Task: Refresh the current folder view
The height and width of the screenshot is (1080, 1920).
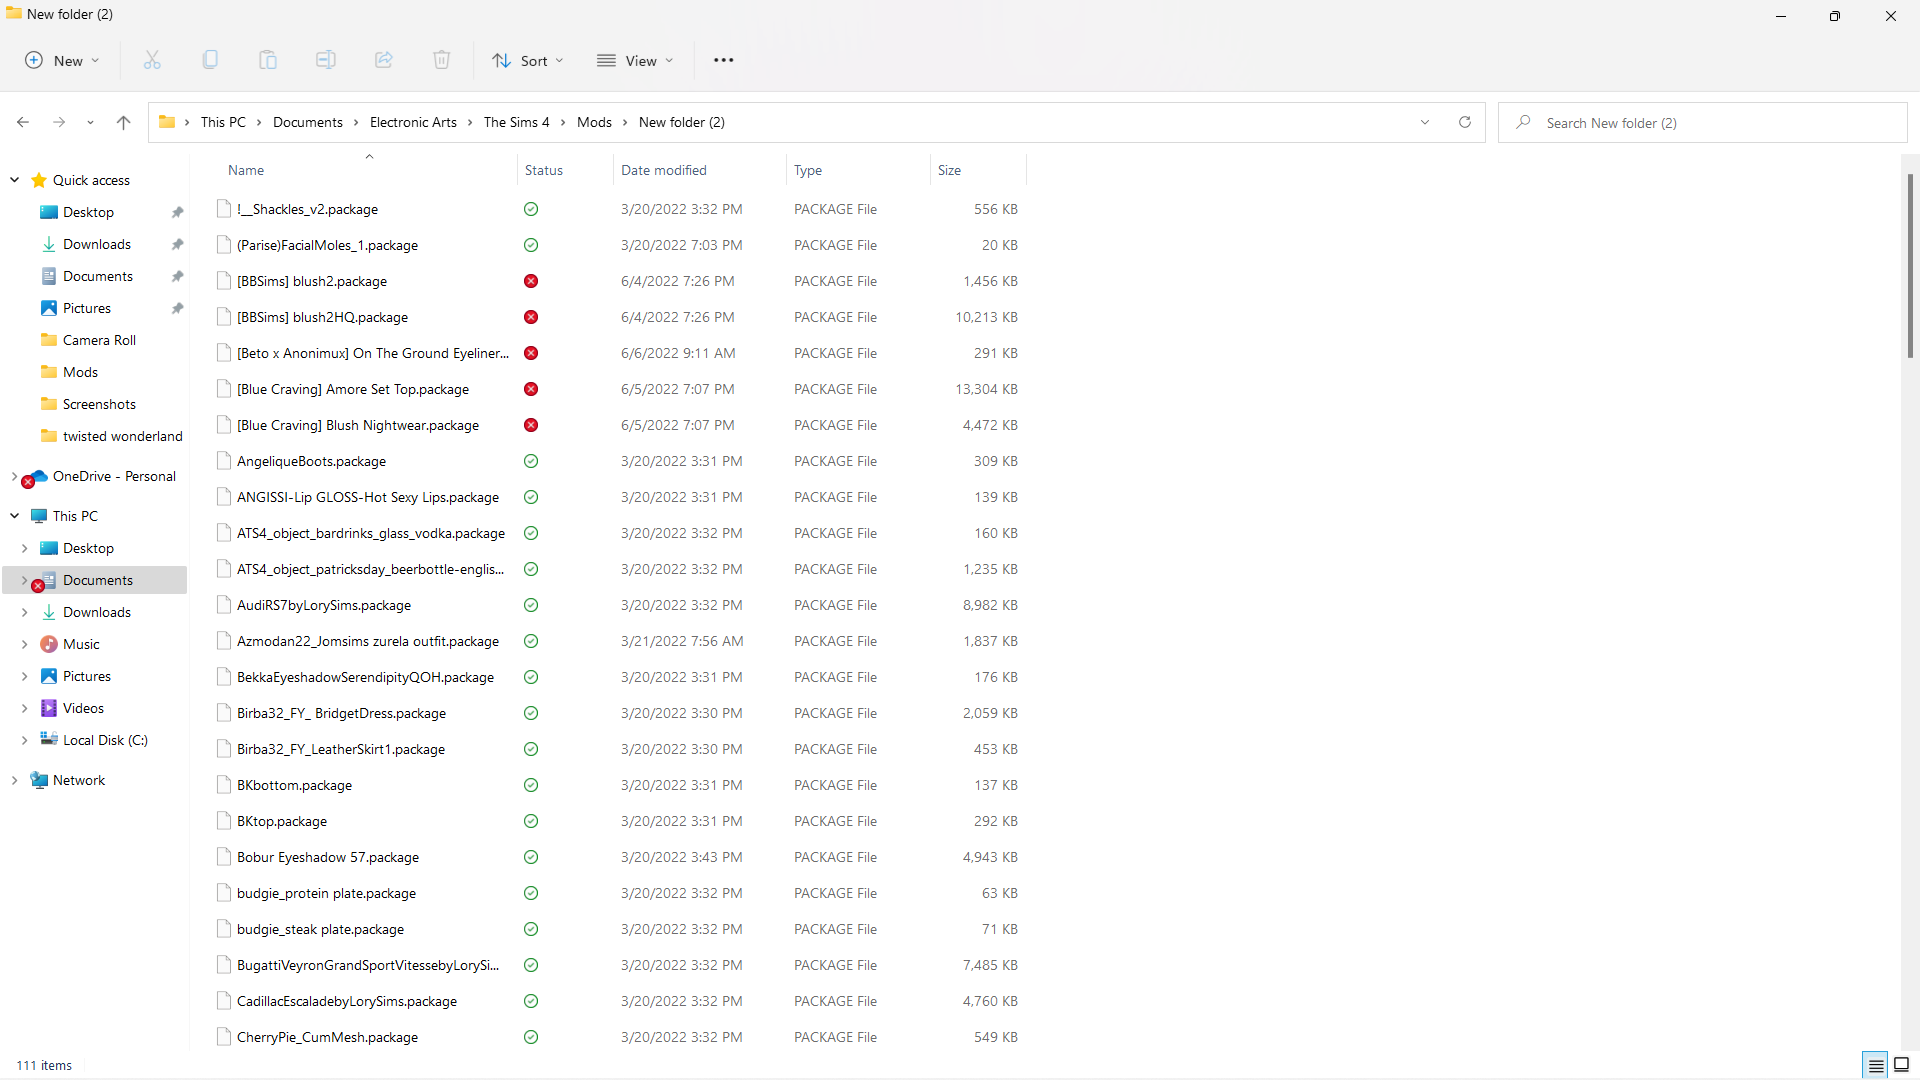Action: (1465, 122)
